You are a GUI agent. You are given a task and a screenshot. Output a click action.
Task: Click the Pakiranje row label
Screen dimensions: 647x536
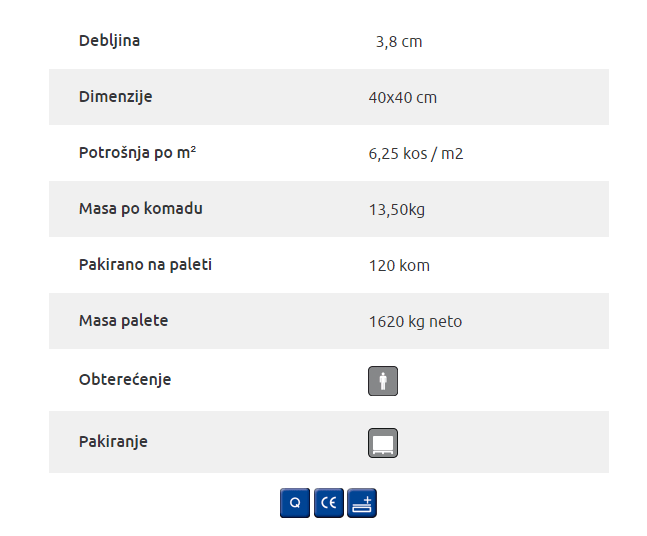pos(113,442)
